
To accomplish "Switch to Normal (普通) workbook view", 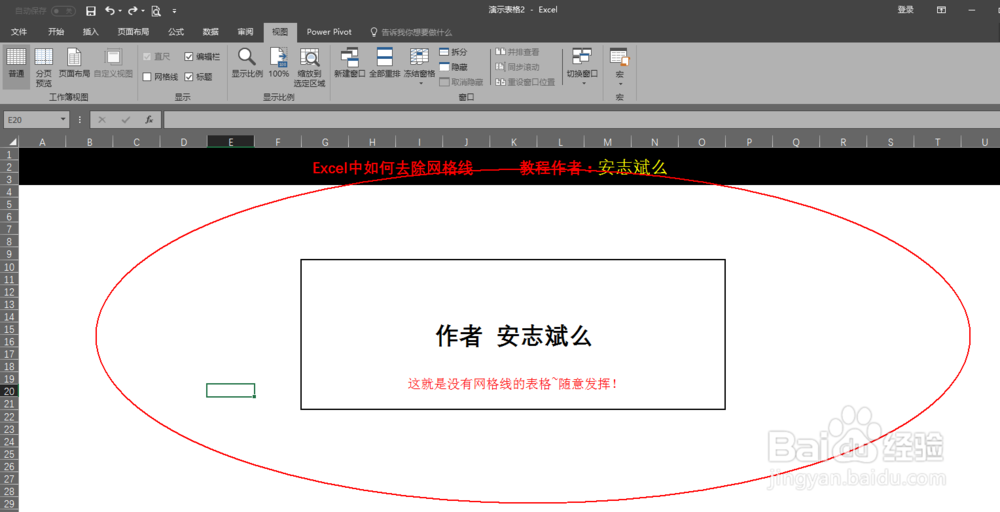I will (17, 64).
